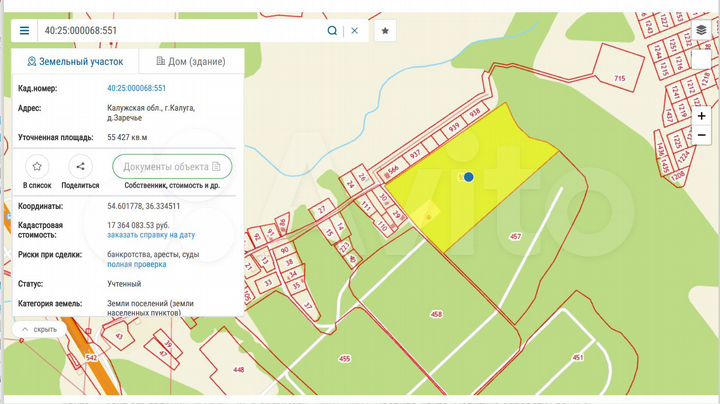Click the search magnifier icon
Image resolution: width=720 pixels, height=404 pixels.
332,31
